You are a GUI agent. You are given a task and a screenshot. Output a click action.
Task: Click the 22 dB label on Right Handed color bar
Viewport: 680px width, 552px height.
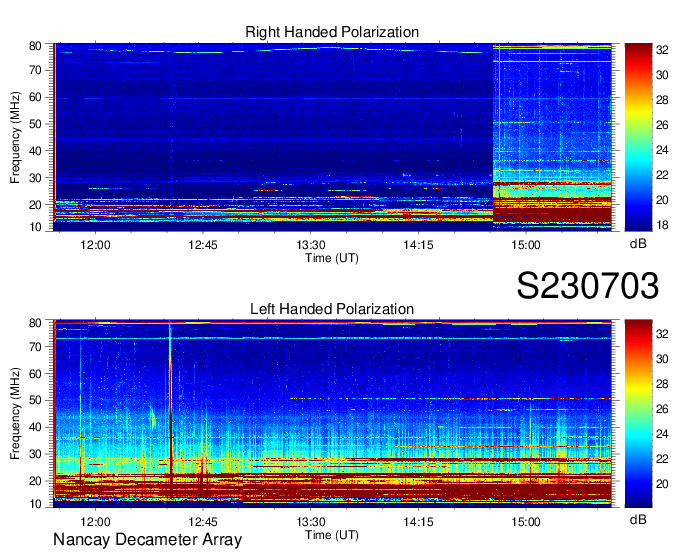coord(662,175)
